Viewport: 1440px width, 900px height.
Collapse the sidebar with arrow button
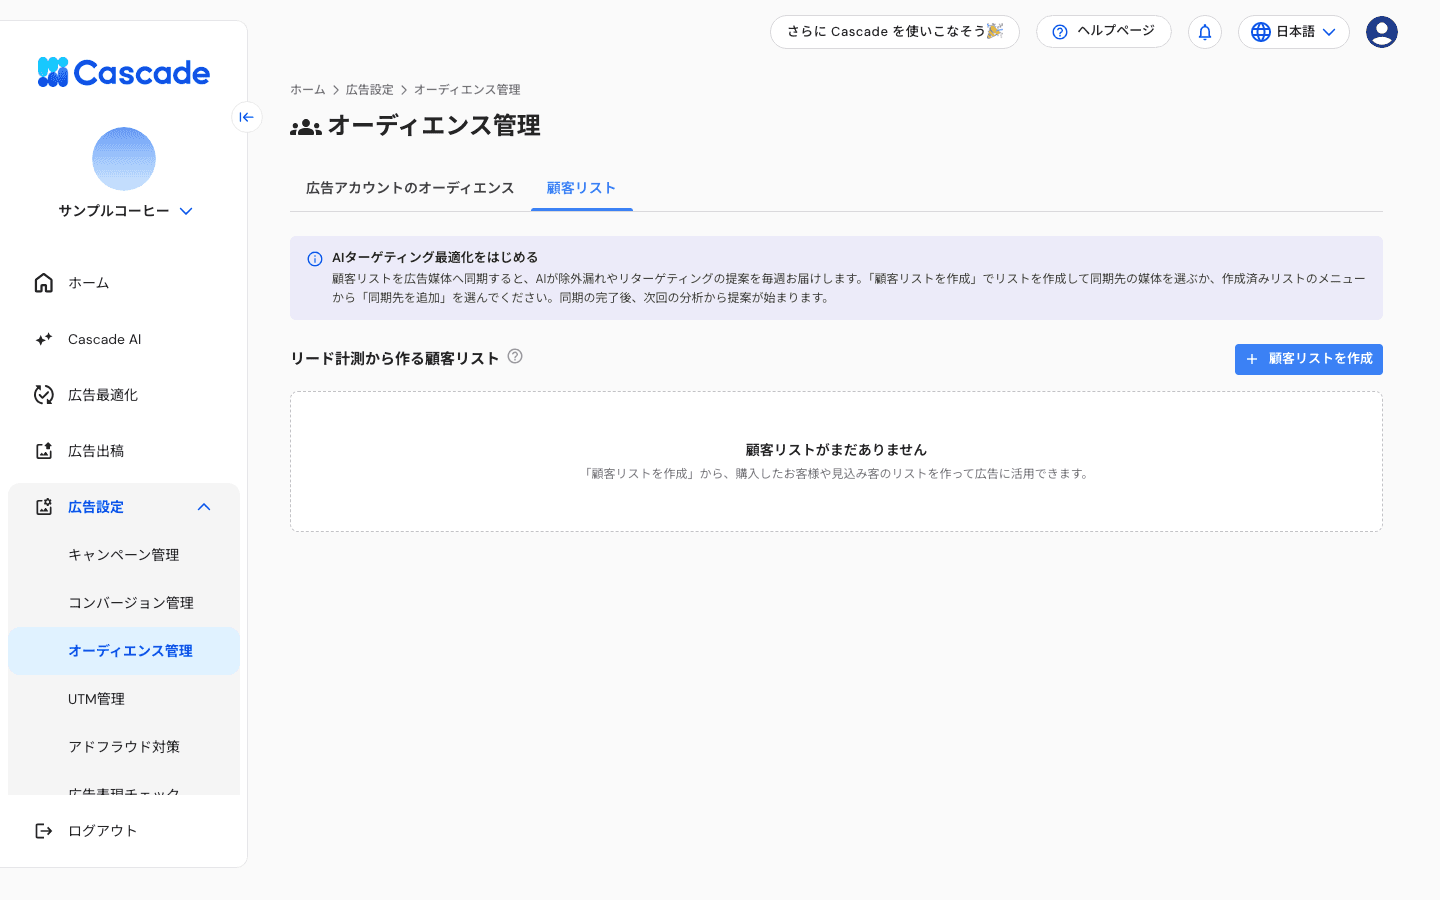pos(246,117)
